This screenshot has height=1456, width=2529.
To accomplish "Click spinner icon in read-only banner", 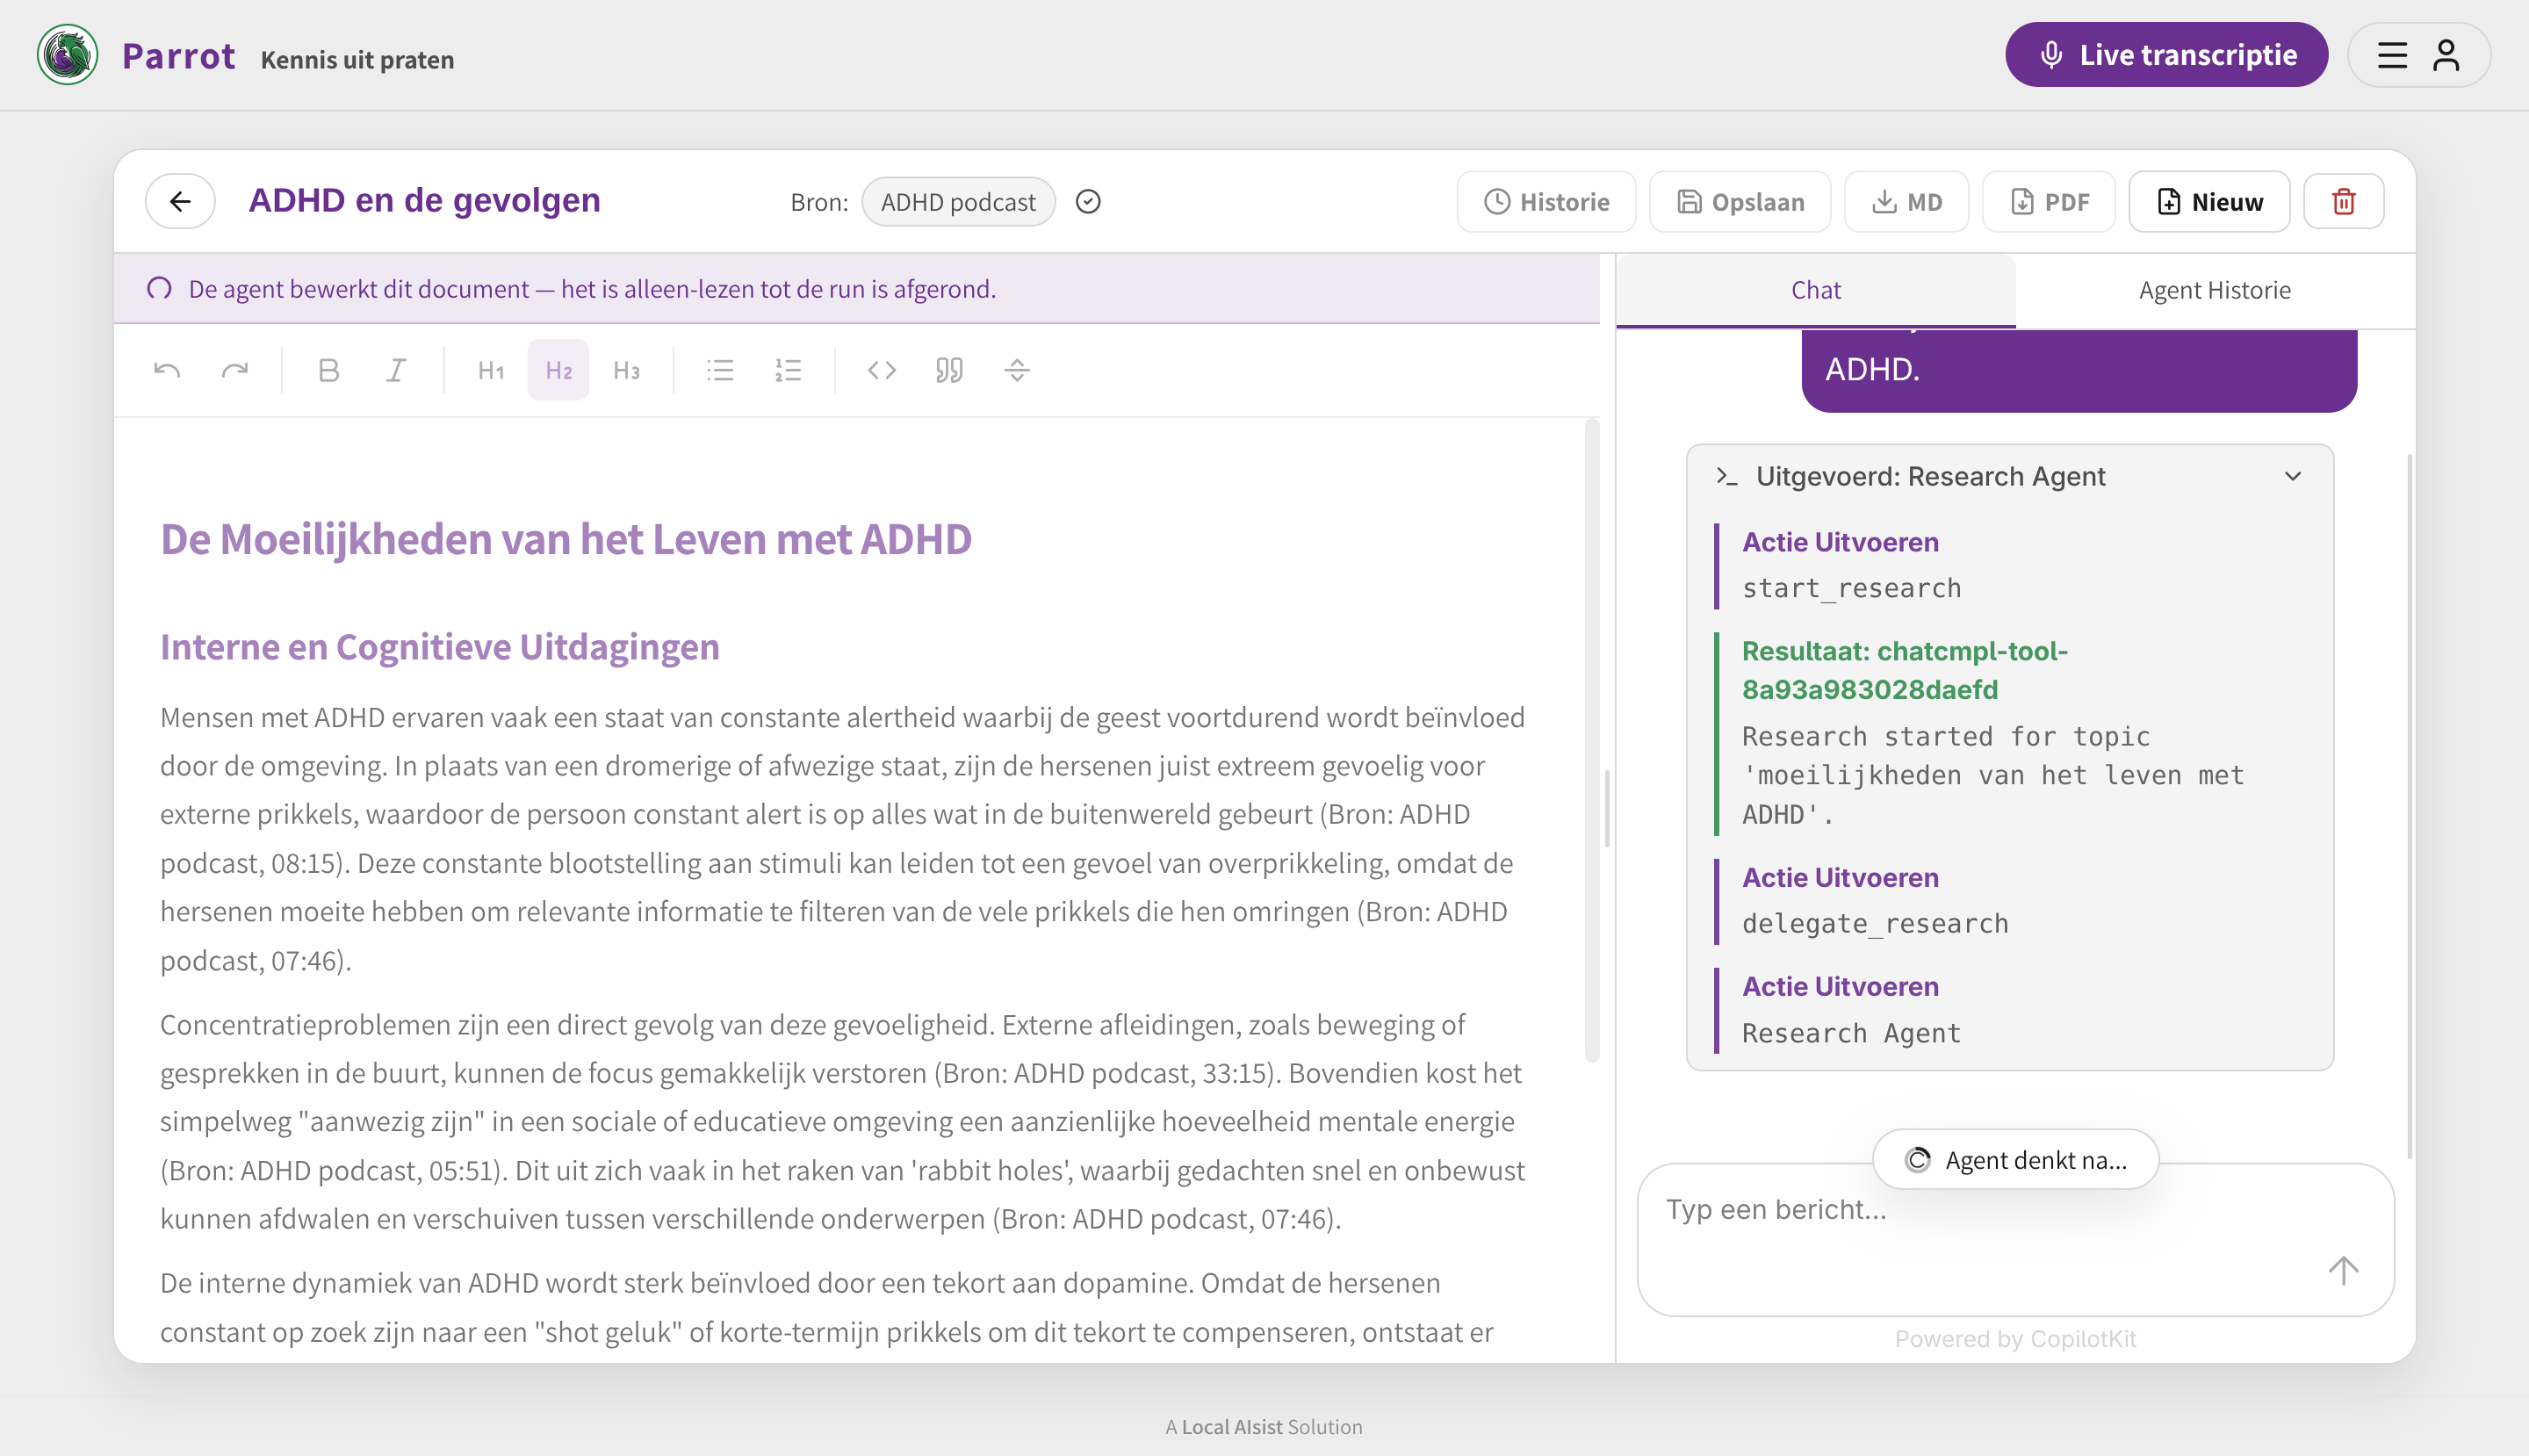I will pos(159,289).
